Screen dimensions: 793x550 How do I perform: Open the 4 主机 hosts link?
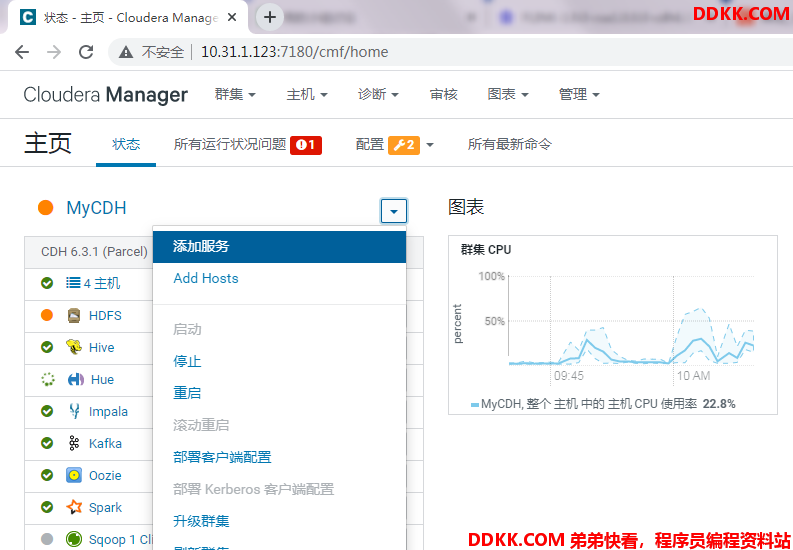pos(102,283)
